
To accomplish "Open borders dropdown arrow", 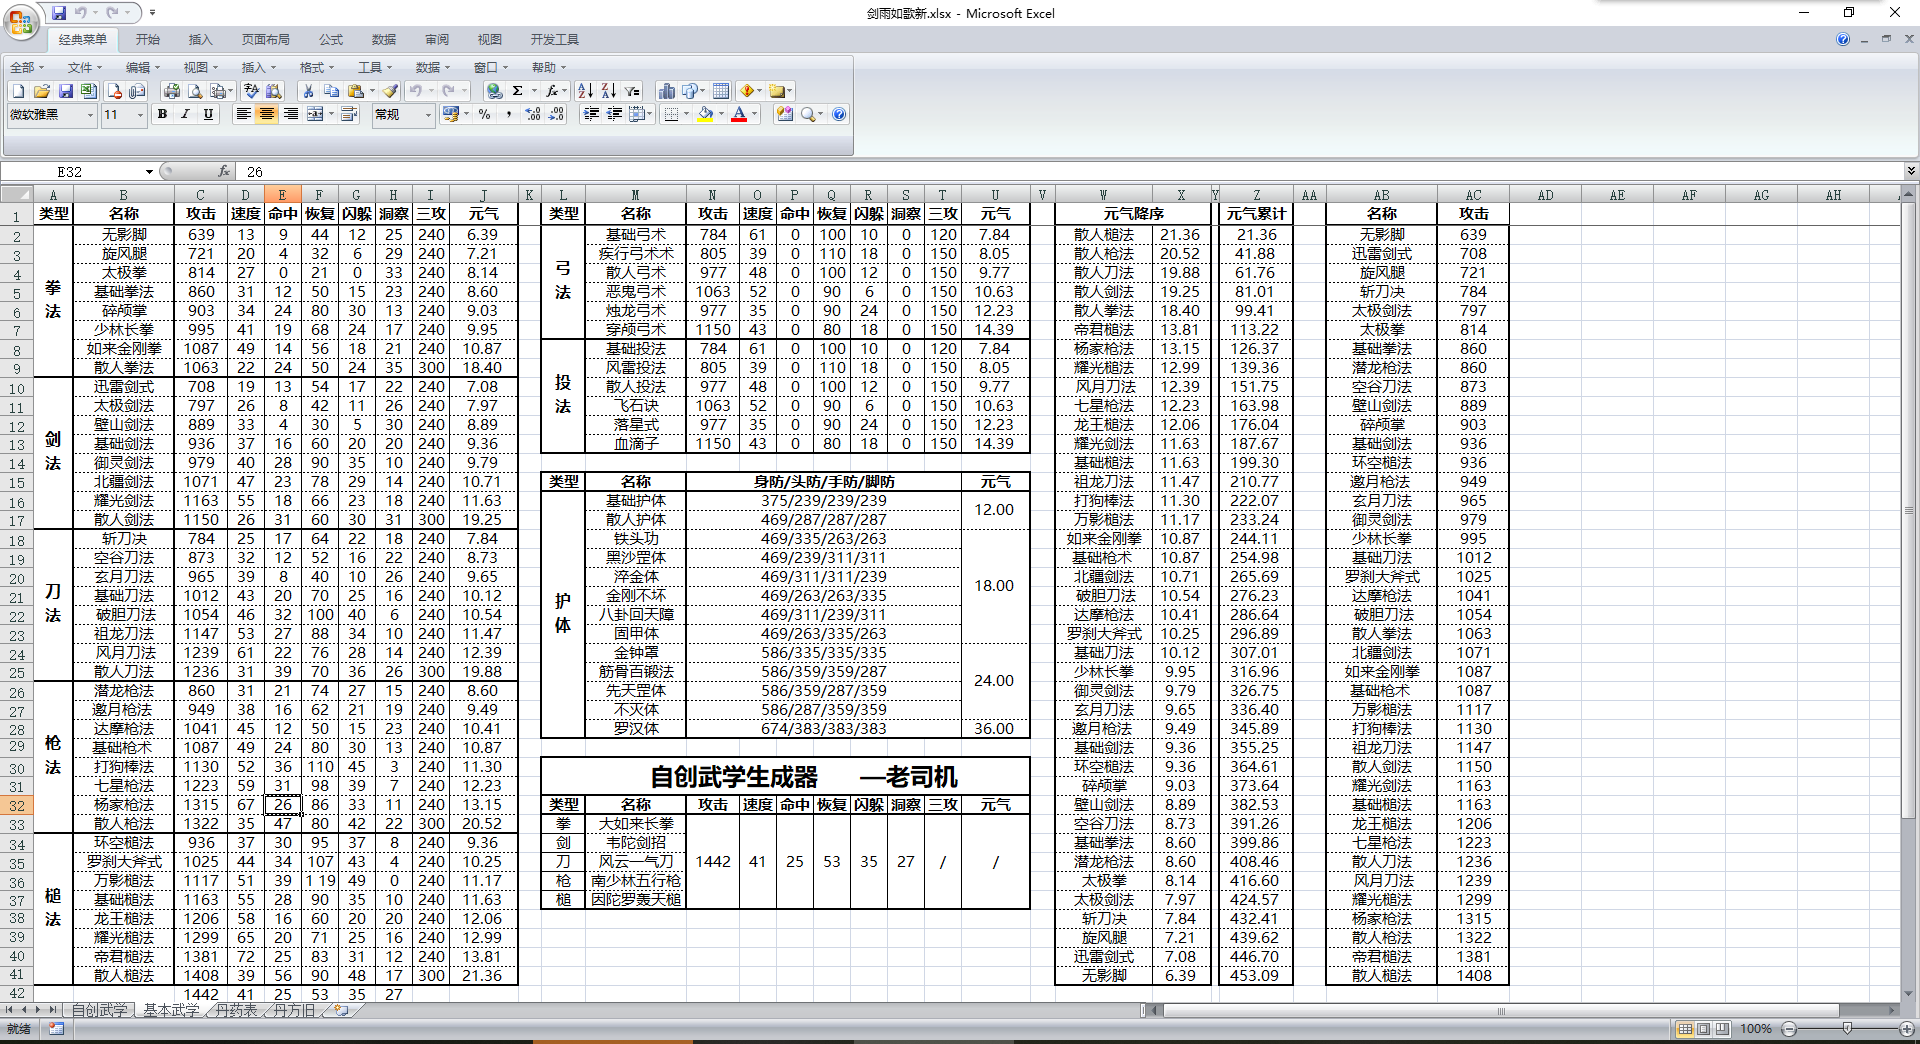I will [x=686, y=114].
